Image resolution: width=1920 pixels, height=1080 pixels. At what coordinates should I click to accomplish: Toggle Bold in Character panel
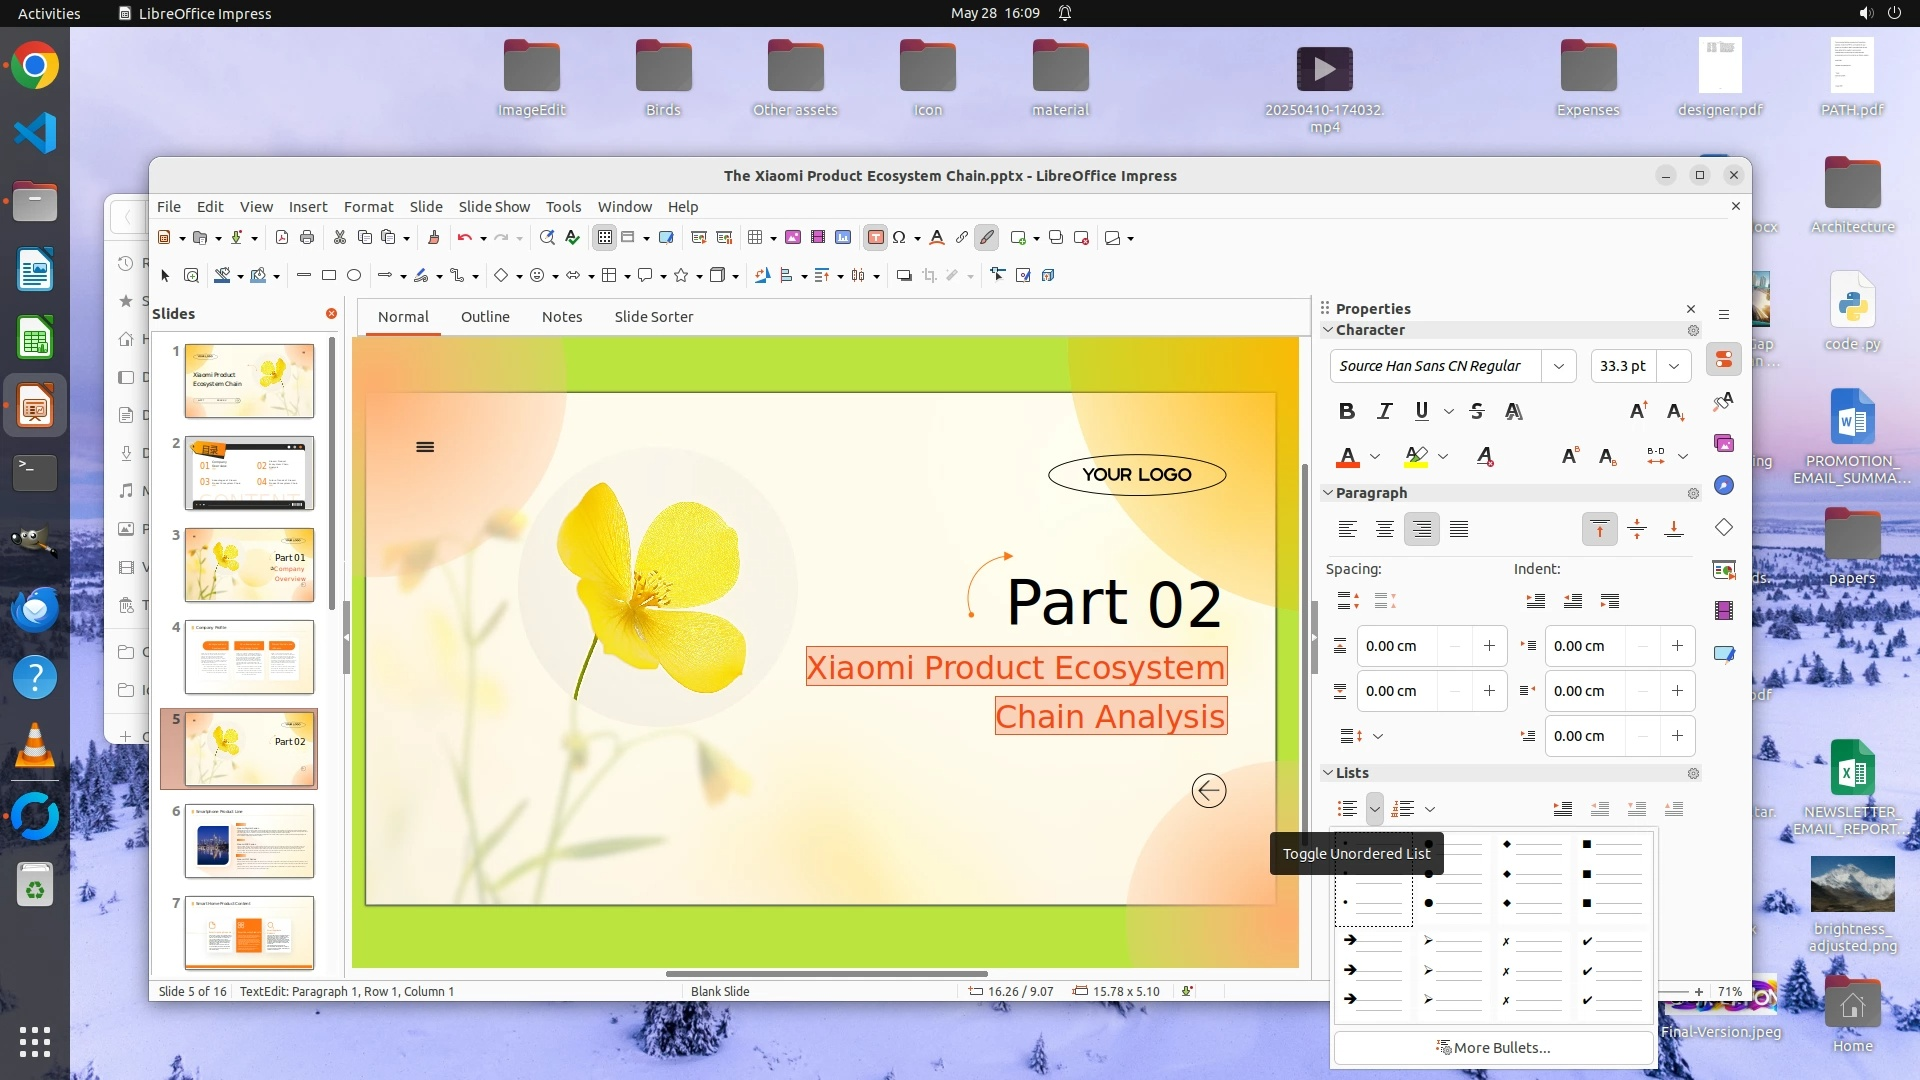[x=1347, y=411]
